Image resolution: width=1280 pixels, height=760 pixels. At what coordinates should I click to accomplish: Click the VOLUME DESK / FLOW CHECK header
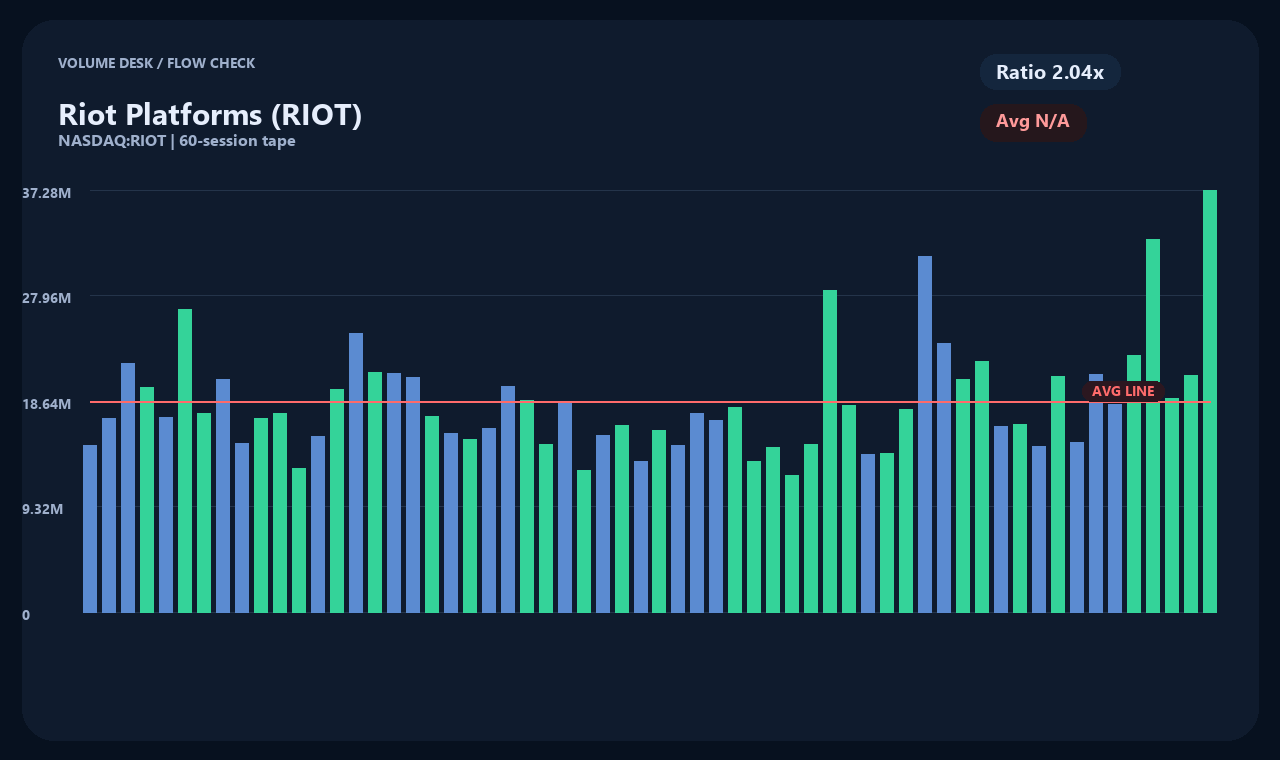coord(157,63)
